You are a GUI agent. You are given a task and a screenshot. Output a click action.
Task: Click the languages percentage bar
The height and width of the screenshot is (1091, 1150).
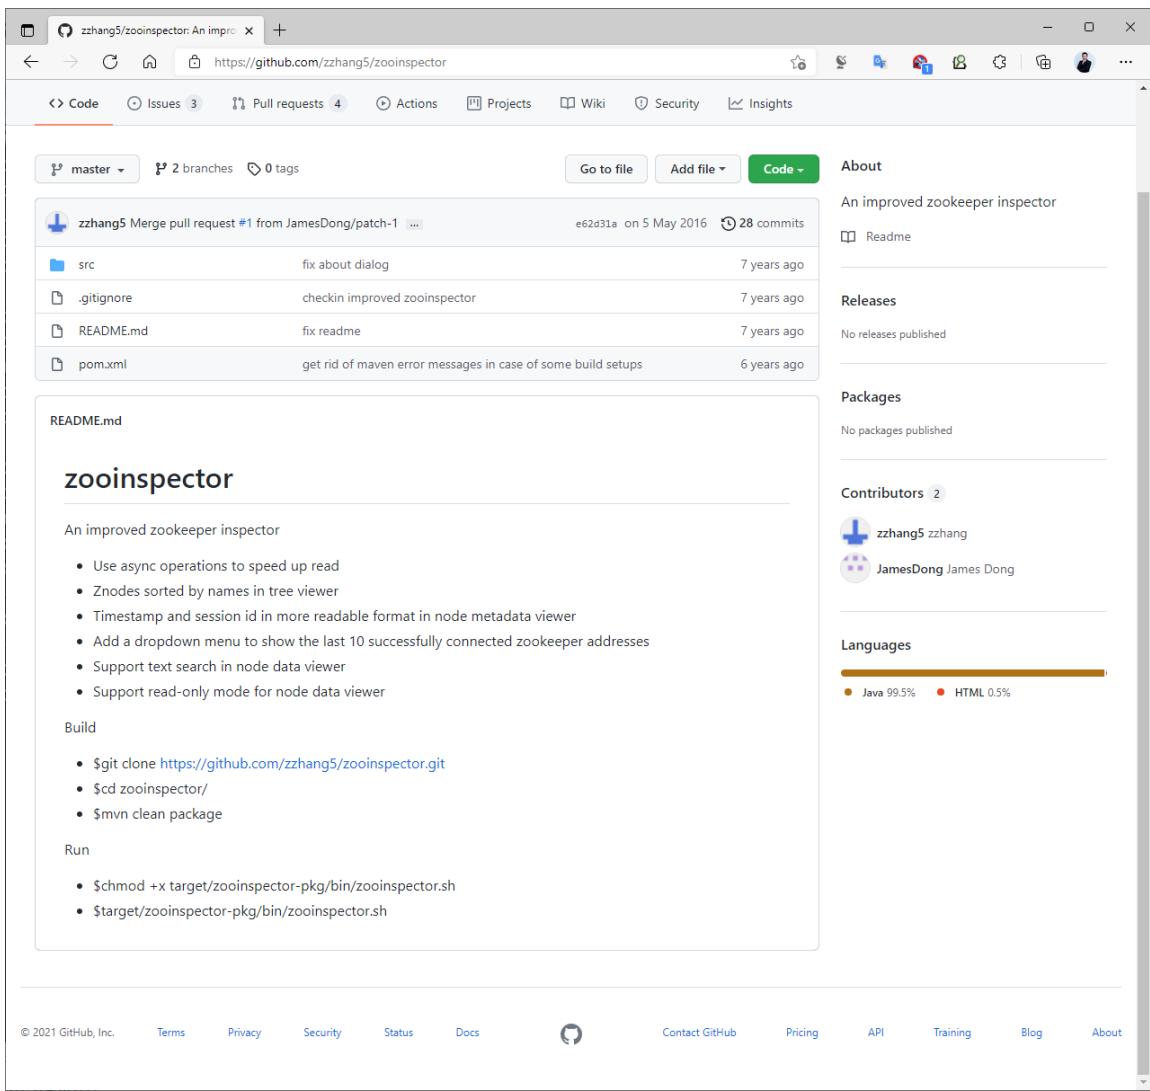click(x=973, y=672)
